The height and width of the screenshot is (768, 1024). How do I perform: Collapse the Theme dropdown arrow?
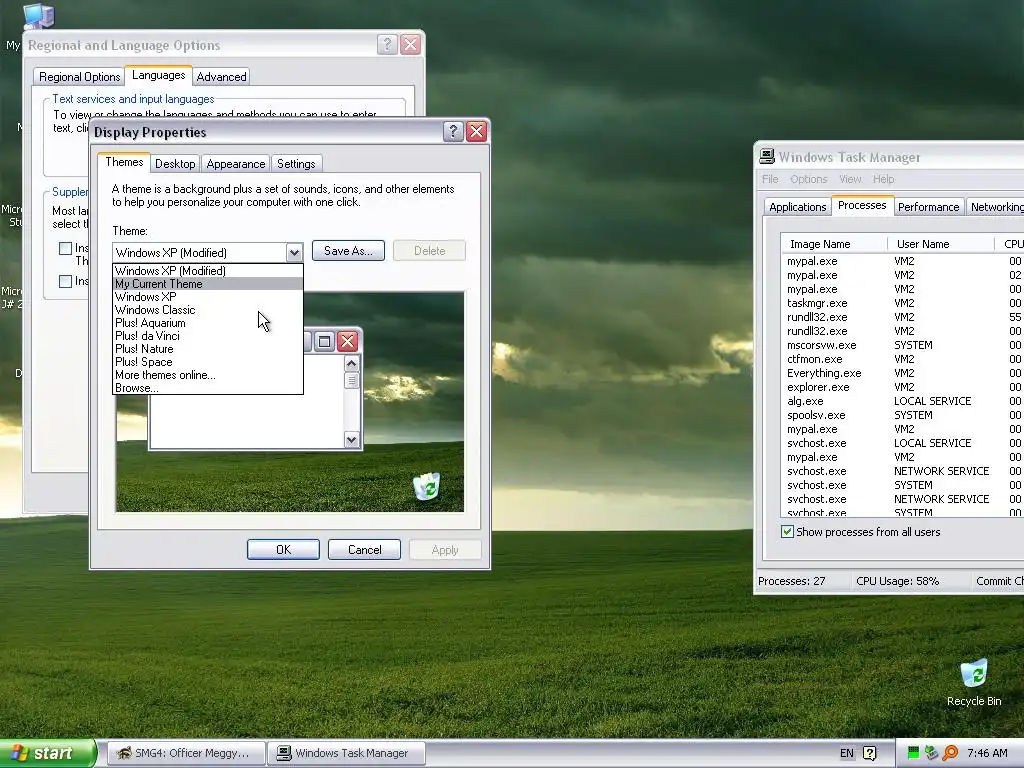pos(294,252)
